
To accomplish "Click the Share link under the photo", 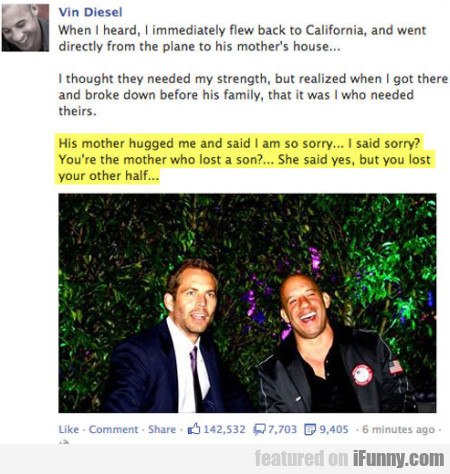I will [x=162, y=429].
